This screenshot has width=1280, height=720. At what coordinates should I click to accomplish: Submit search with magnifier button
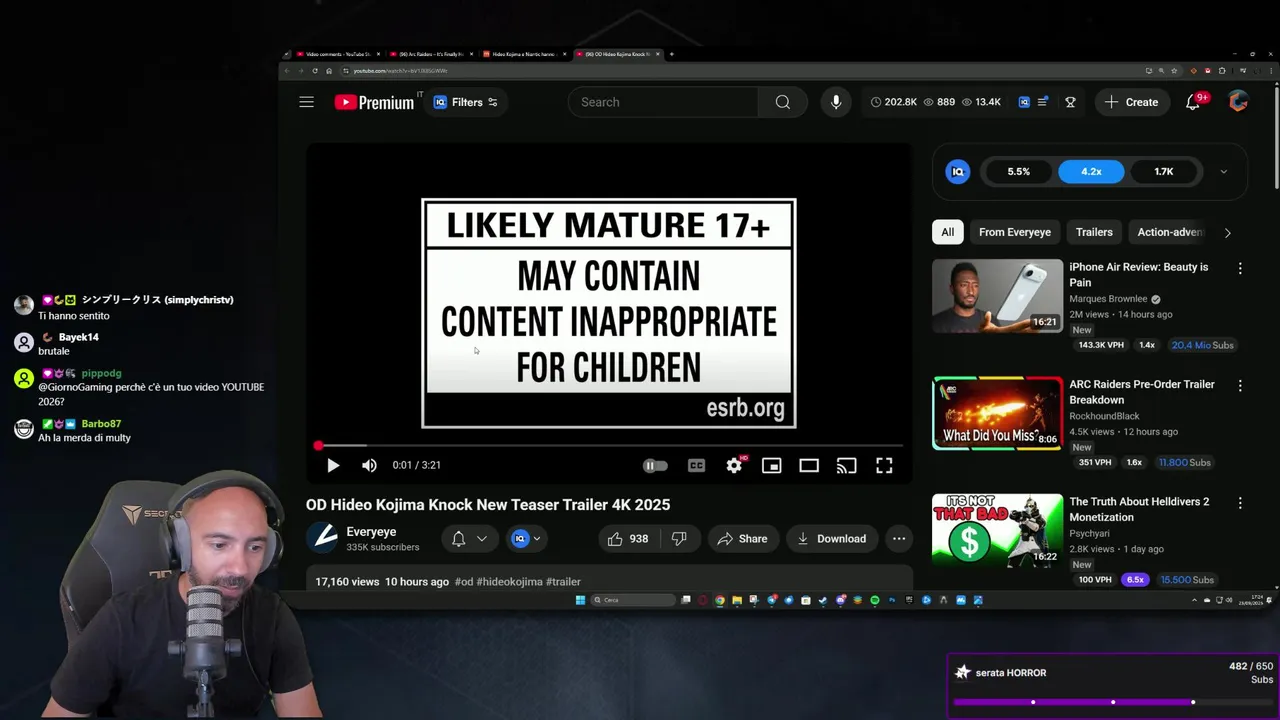783,102
